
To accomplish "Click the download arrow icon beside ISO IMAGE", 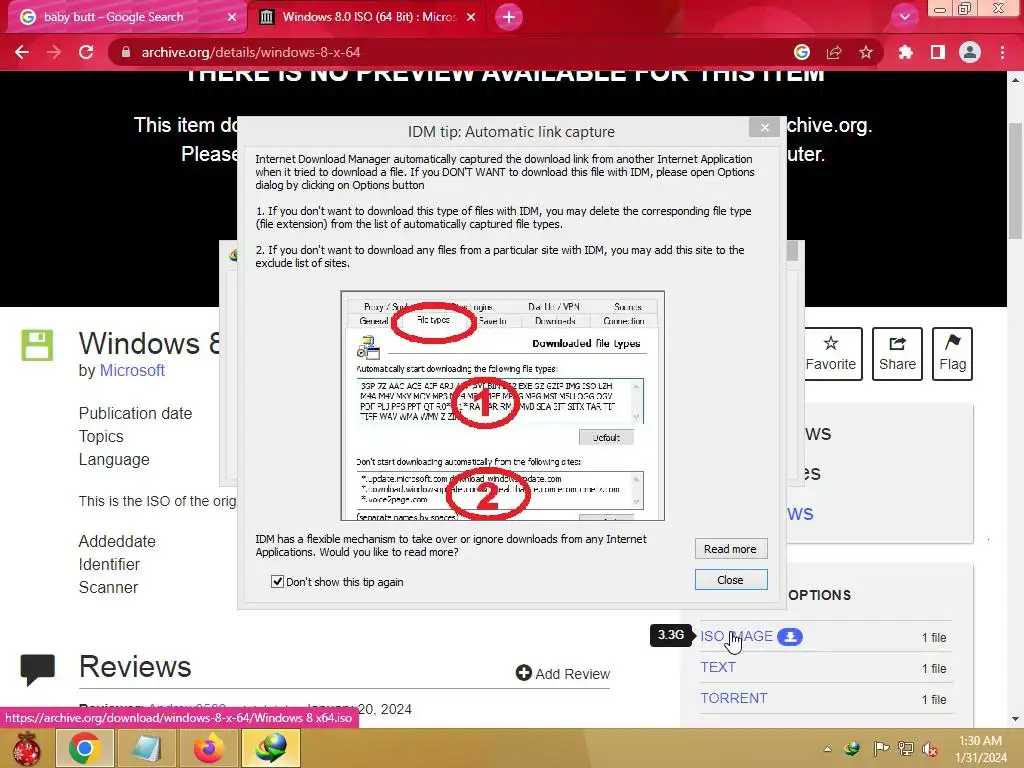I will pos(790,637).
